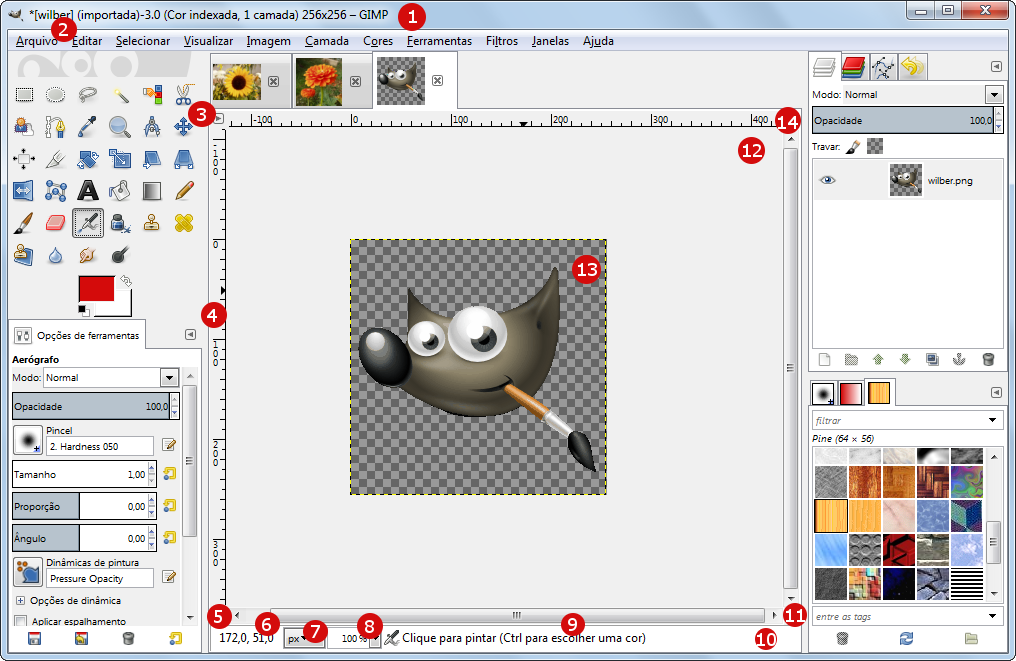This screenshot has width=1016, height=661.
Task: Click the red foreground color swatch
Action: [96, 291]
